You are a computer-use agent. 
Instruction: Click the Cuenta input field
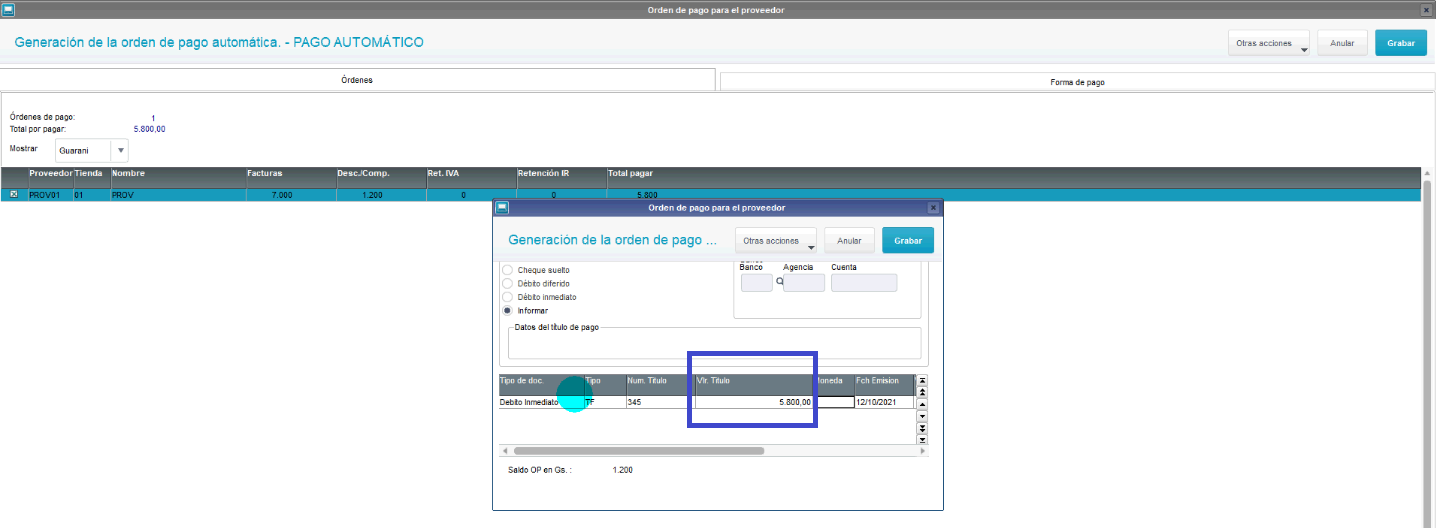click(864, 283)
